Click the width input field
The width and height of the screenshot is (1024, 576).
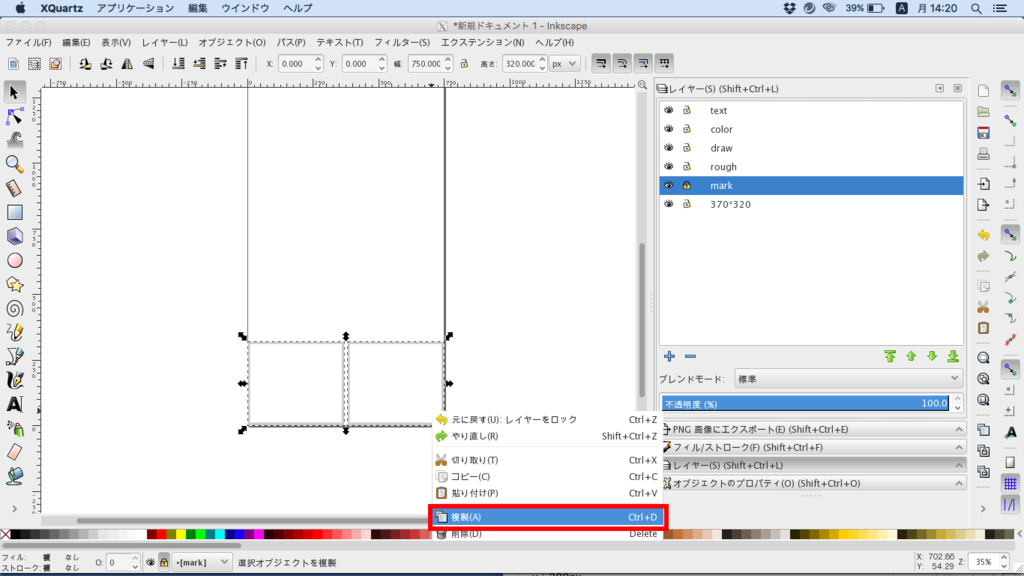click(x=425, y=63)
